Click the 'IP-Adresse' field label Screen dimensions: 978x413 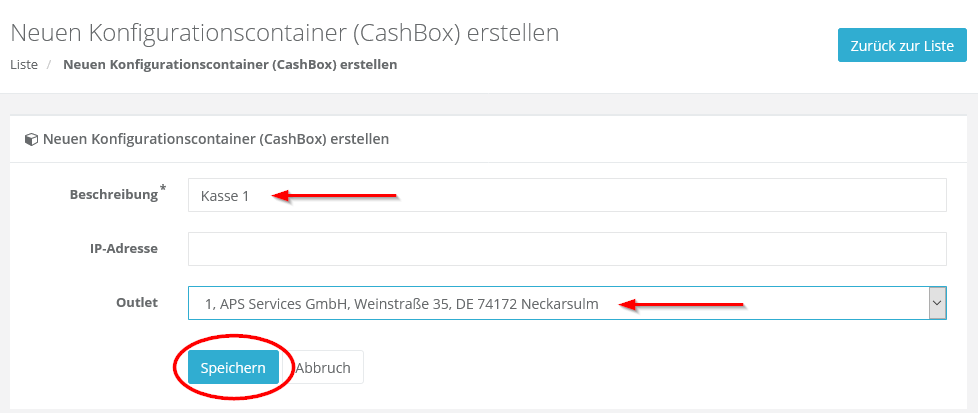[117, 248]
